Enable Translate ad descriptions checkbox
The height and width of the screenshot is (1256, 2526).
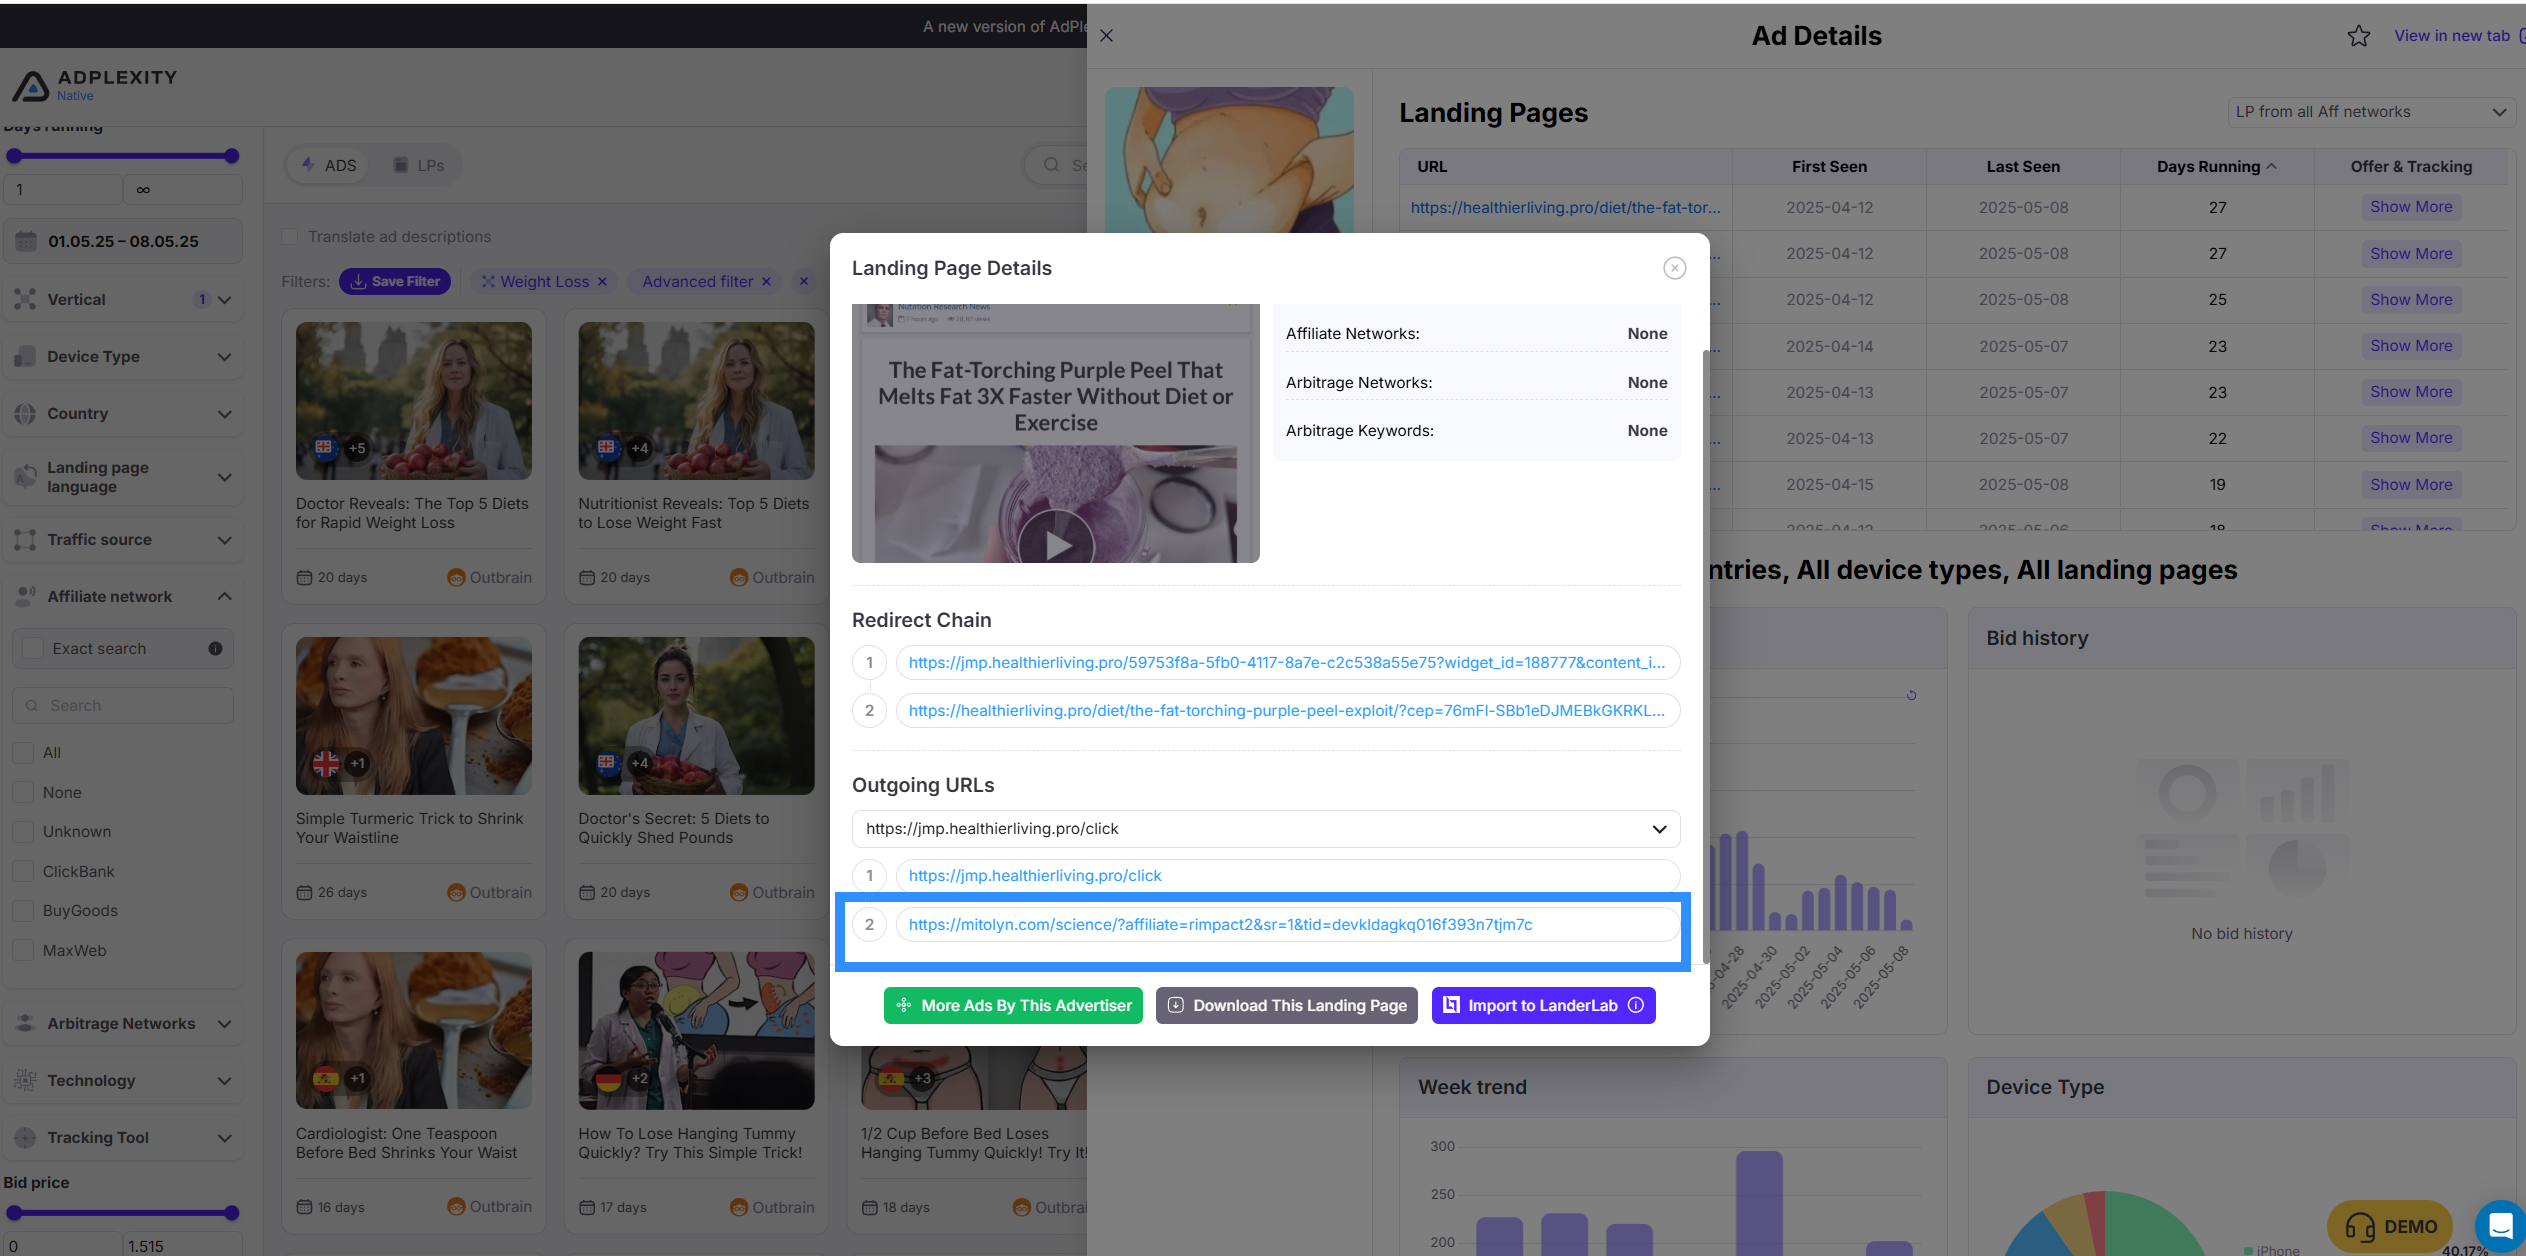(289, 237)
